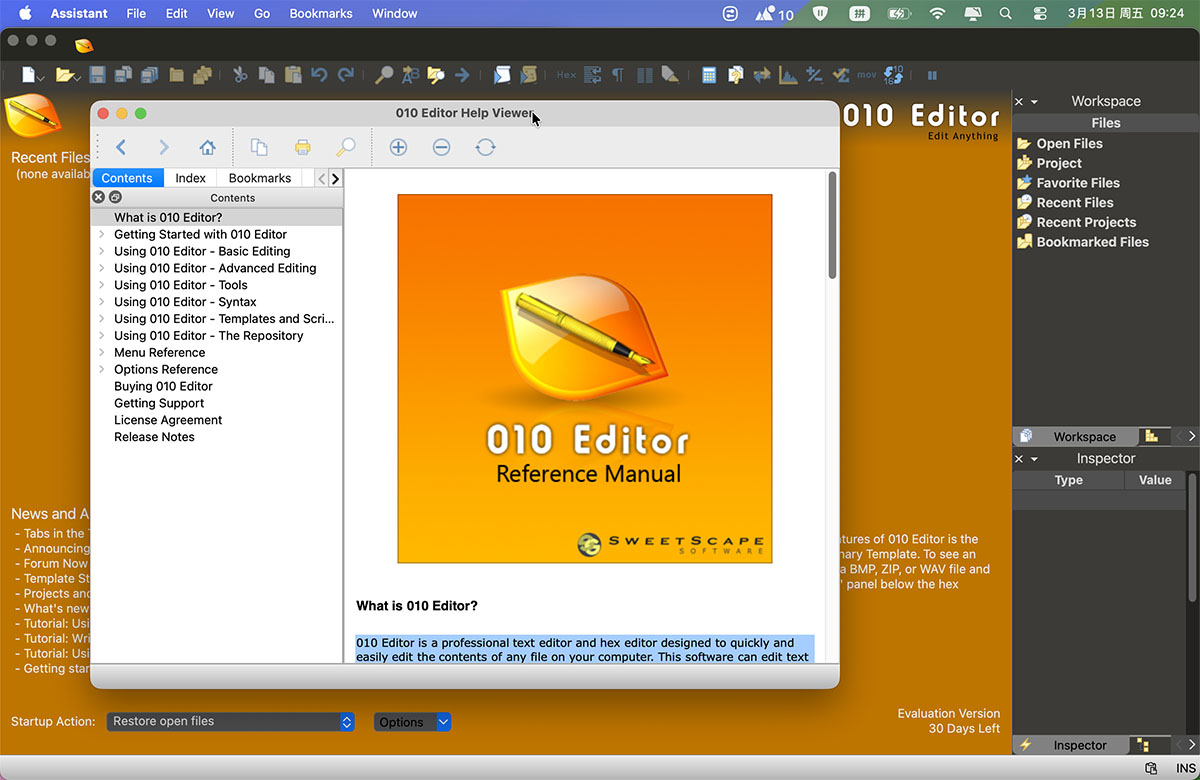Expand Getting Started with 010 Editor
Viewport: 1200px width, 780px height.
tap(102, 234)
